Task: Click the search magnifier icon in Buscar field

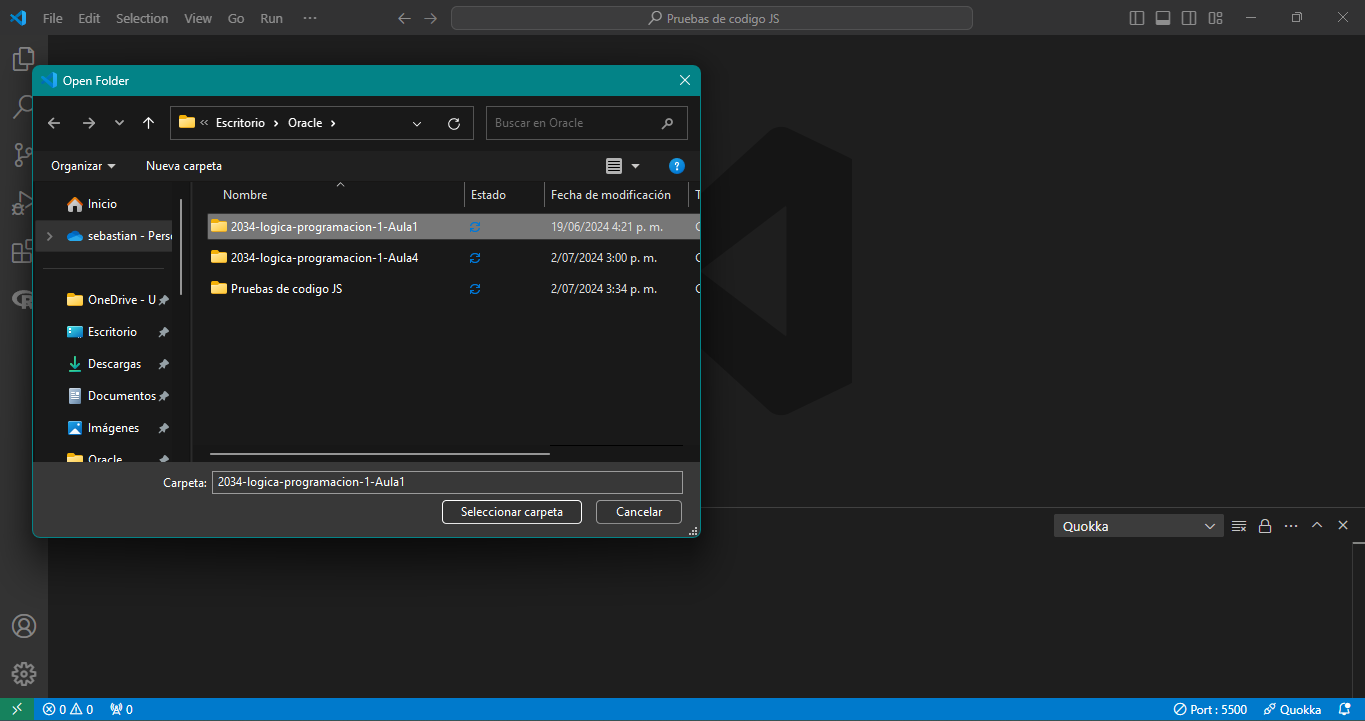Action: click(x=667, y=123)
